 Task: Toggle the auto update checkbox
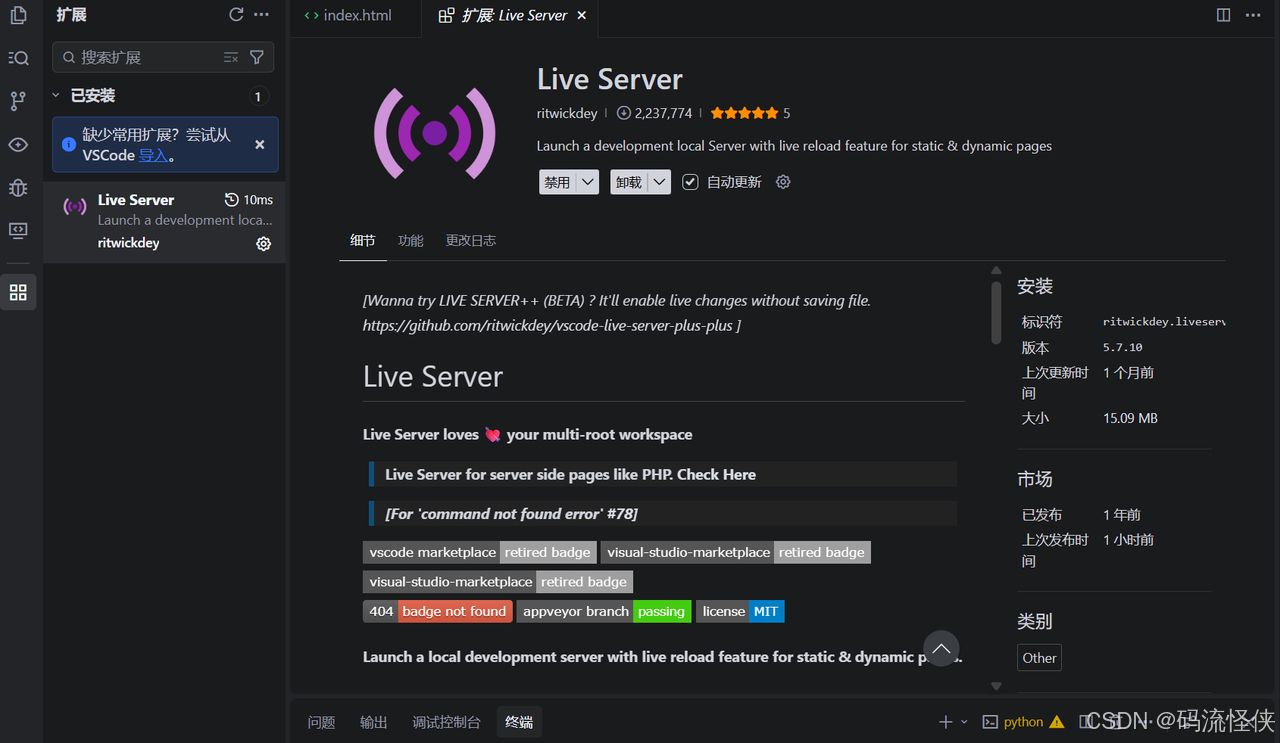(x=690, y=182)
